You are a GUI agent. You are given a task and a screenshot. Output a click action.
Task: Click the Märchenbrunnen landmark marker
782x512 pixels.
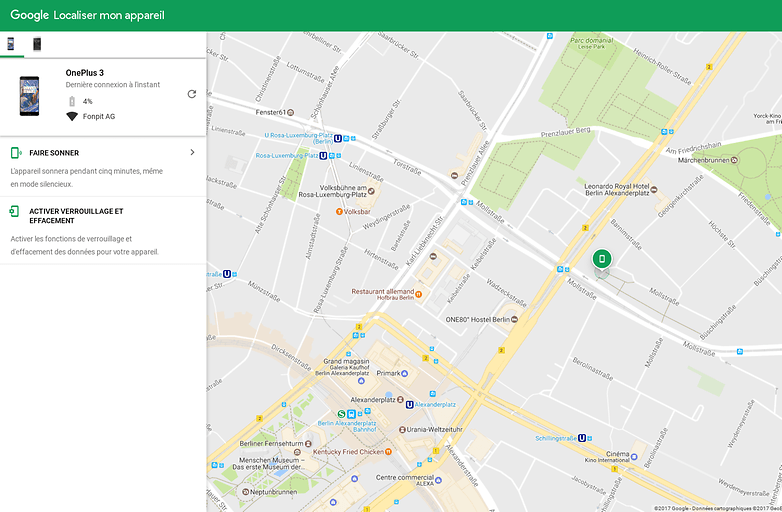[734, 160]
